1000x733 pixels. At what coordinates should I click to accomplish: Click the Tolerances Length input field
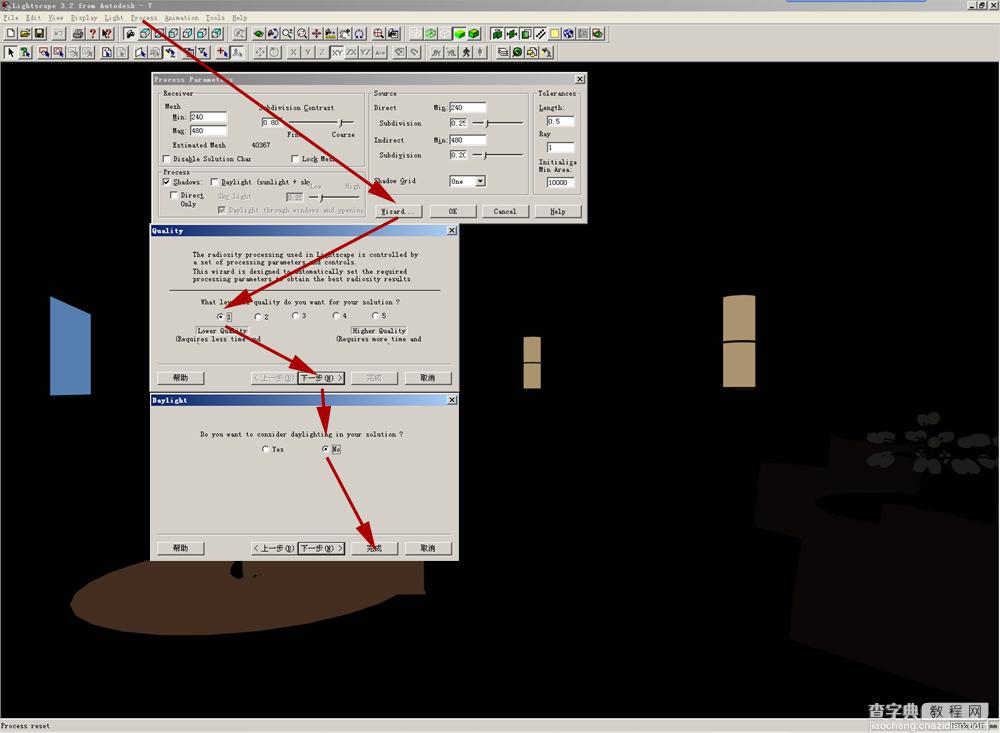tap(560, 121)
